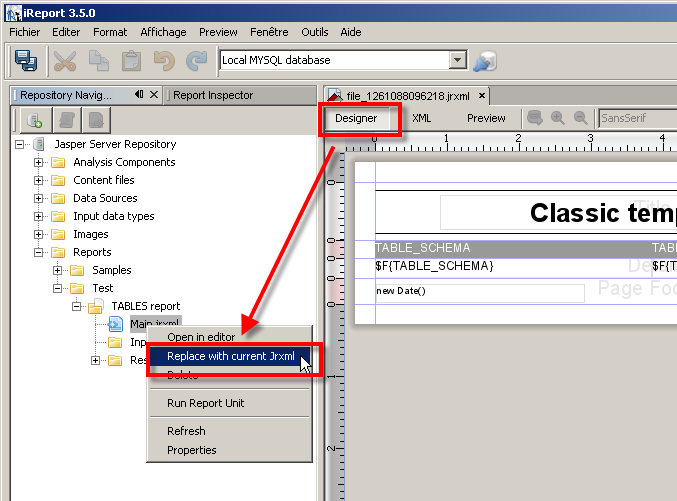Open the Affichage menu
The height and width of the screenshot is (501, 677).
(163, 32)
